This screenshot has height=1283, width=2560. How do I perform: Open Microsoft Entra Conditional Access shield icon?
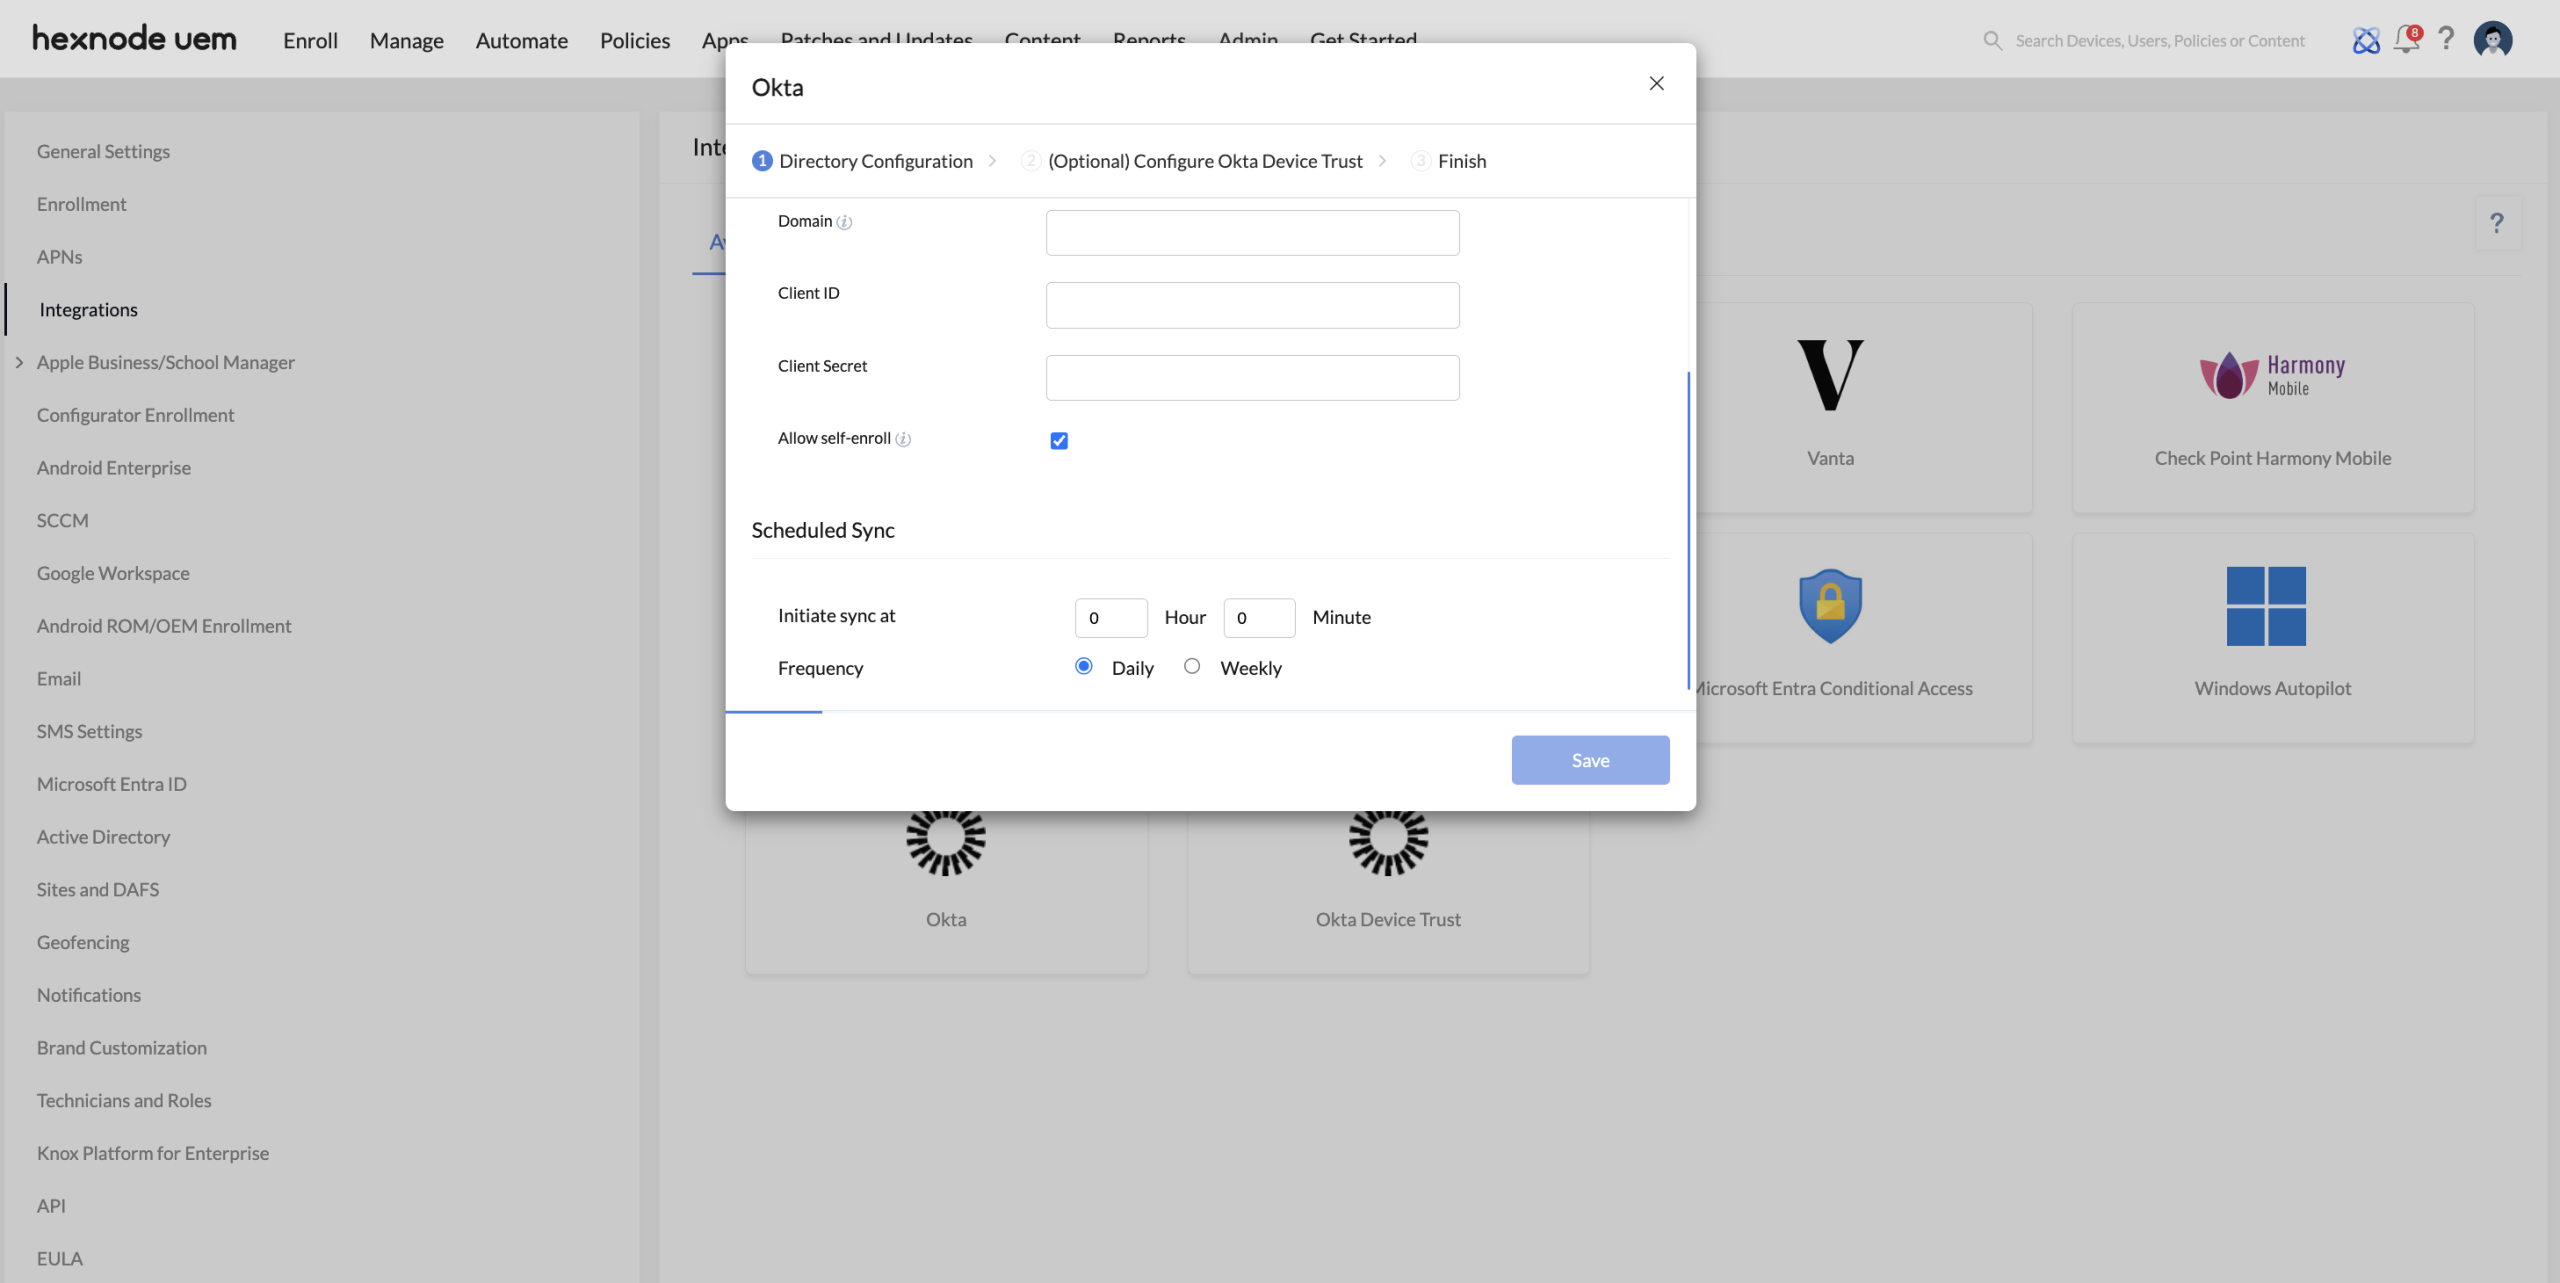click(1830, 606)
